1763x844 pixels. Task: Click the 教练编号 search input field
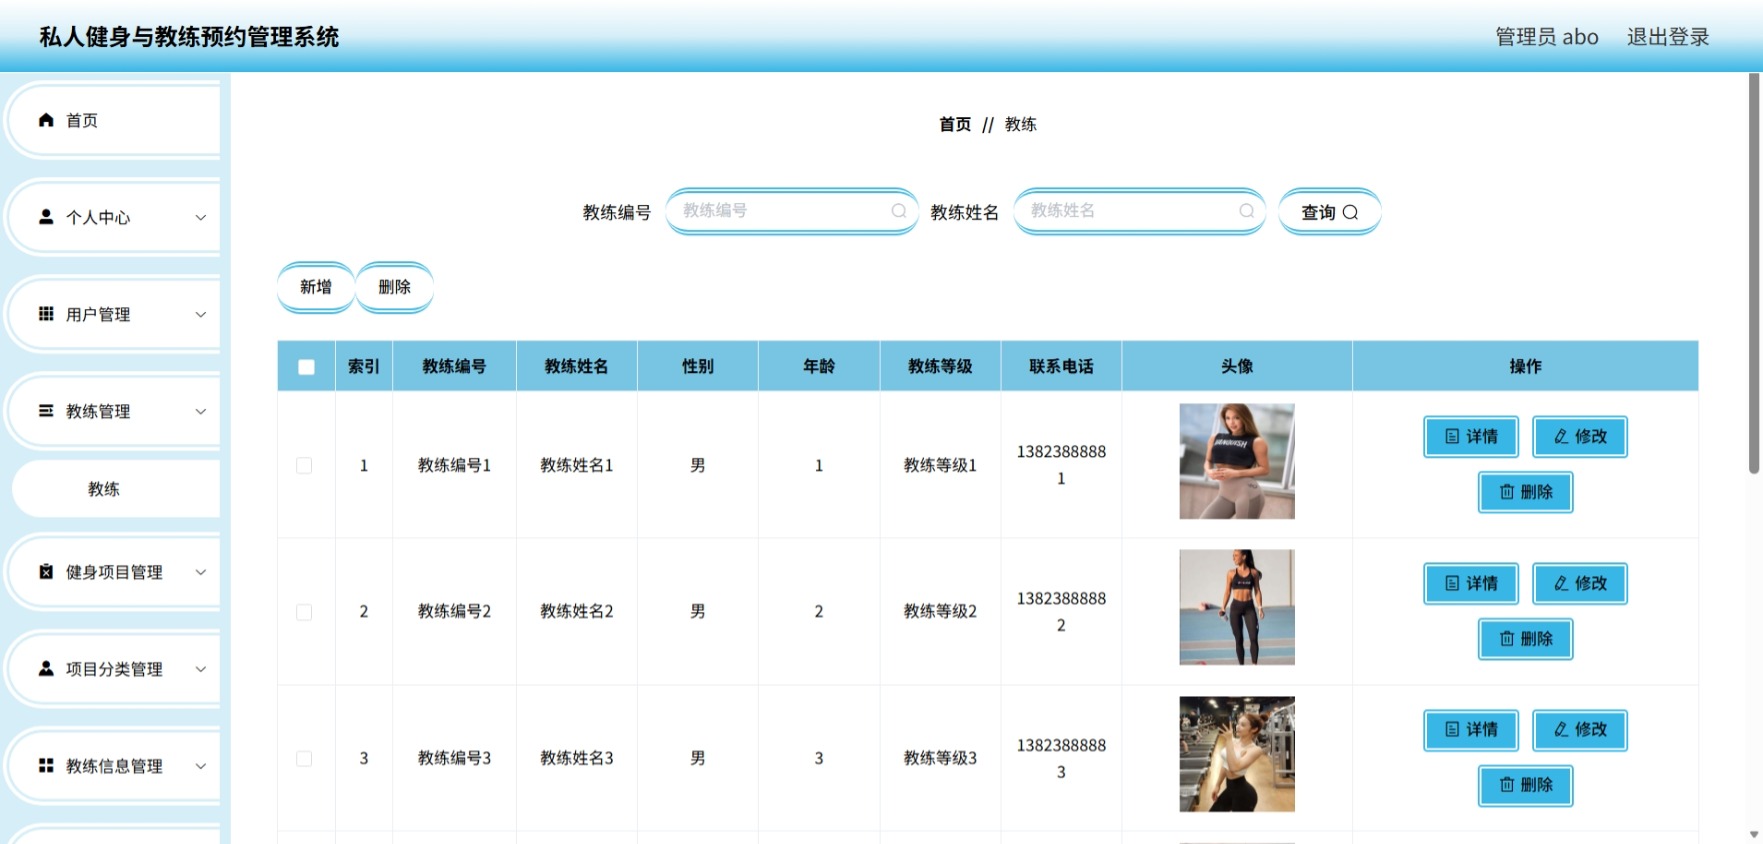tap(792, 211)
